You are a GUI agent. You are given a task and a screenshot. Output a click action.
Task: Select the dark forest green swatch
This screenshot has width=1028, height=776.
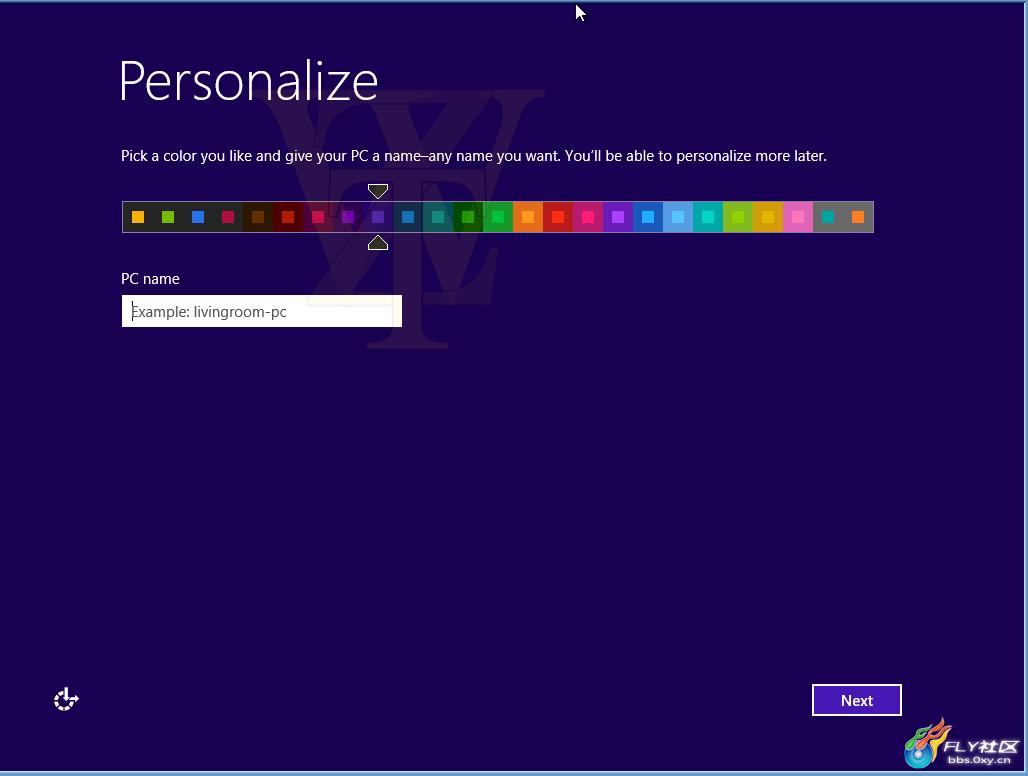point(468,217)
